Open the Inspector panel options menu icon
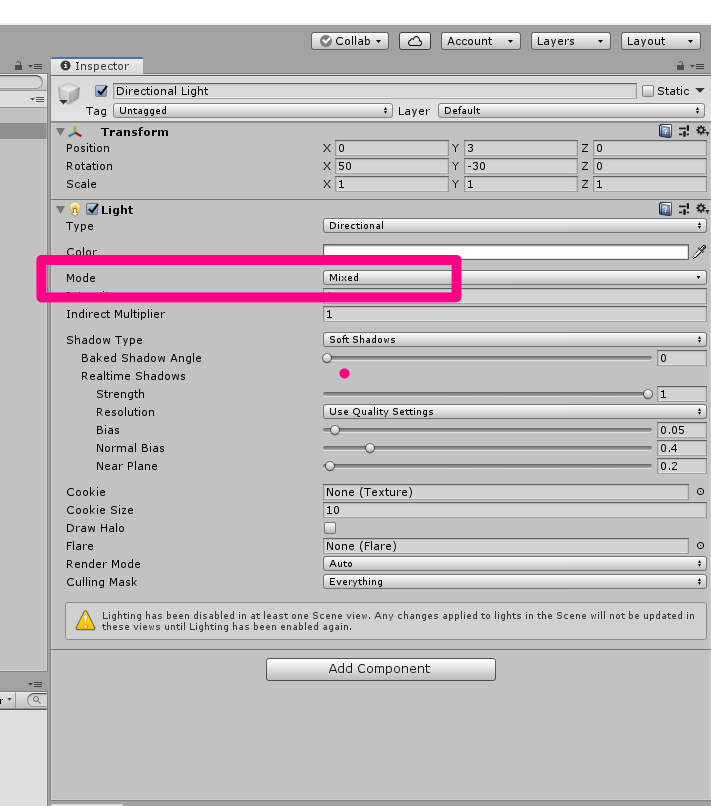 point(697,66)
